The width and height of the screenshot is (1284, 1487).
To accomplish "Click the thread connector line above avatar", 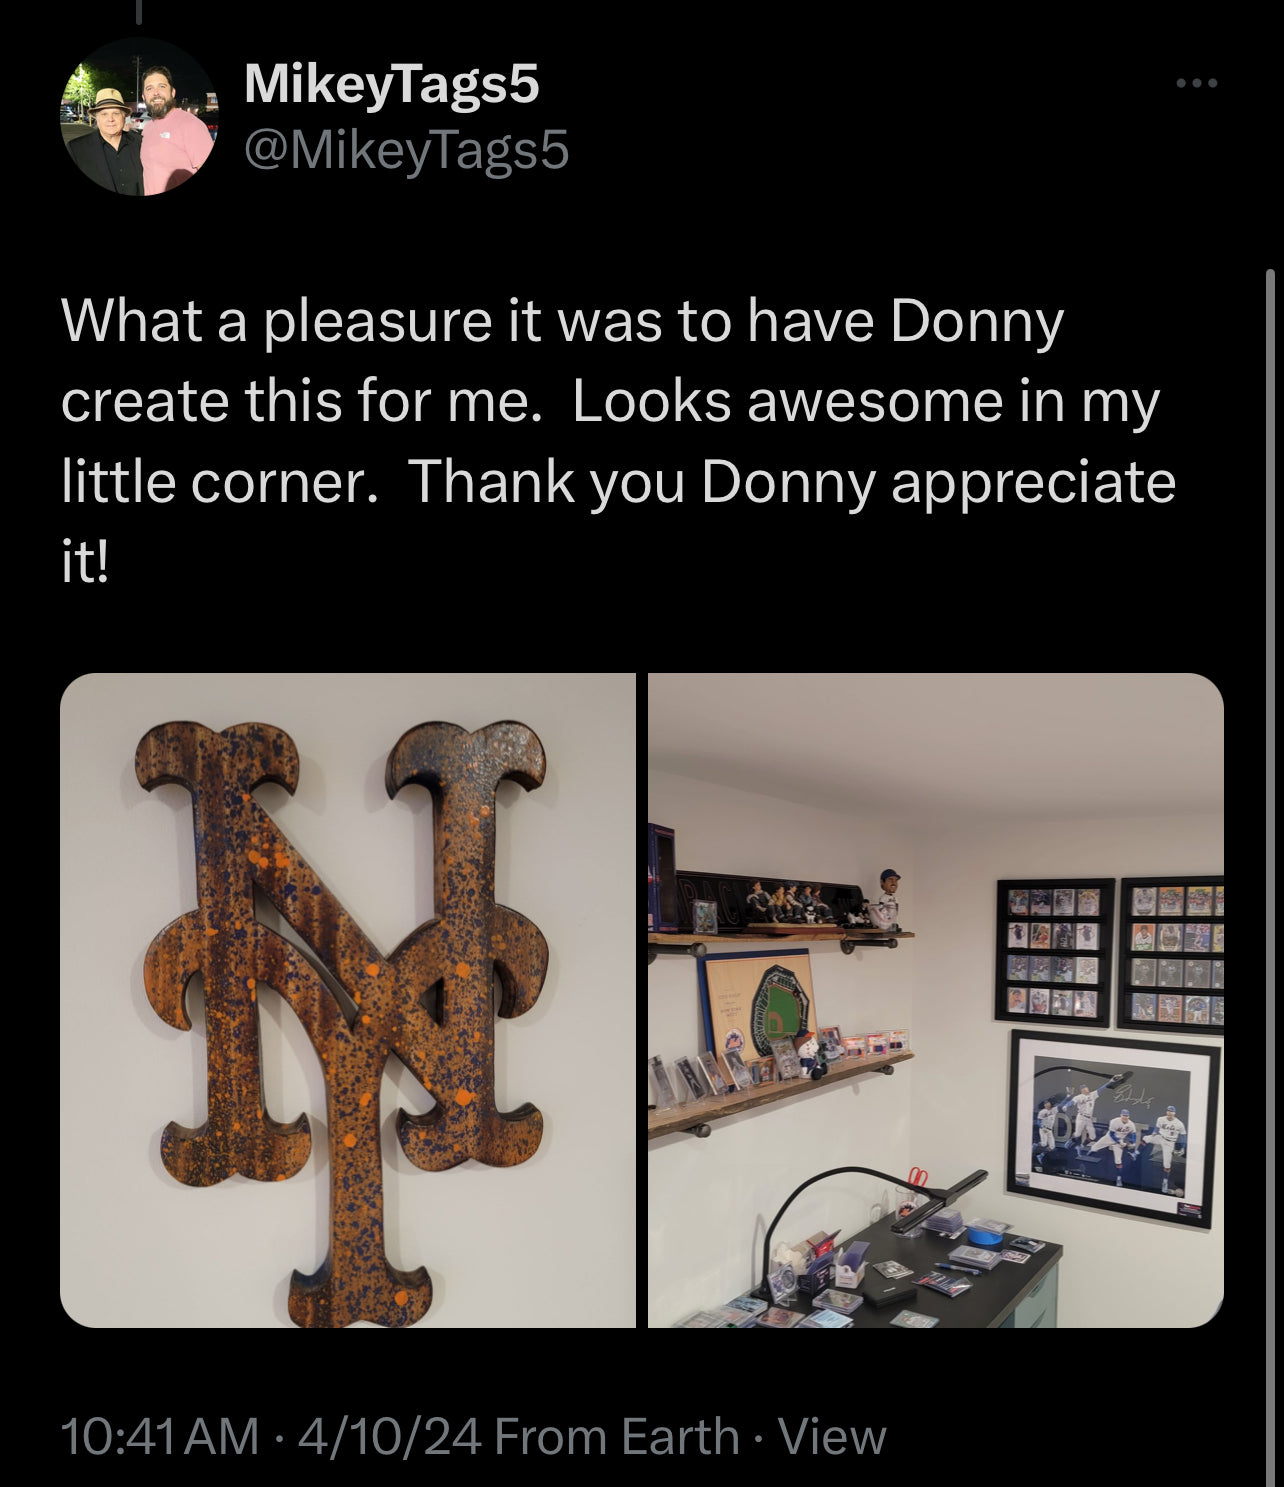I will (x=138, y=11).
